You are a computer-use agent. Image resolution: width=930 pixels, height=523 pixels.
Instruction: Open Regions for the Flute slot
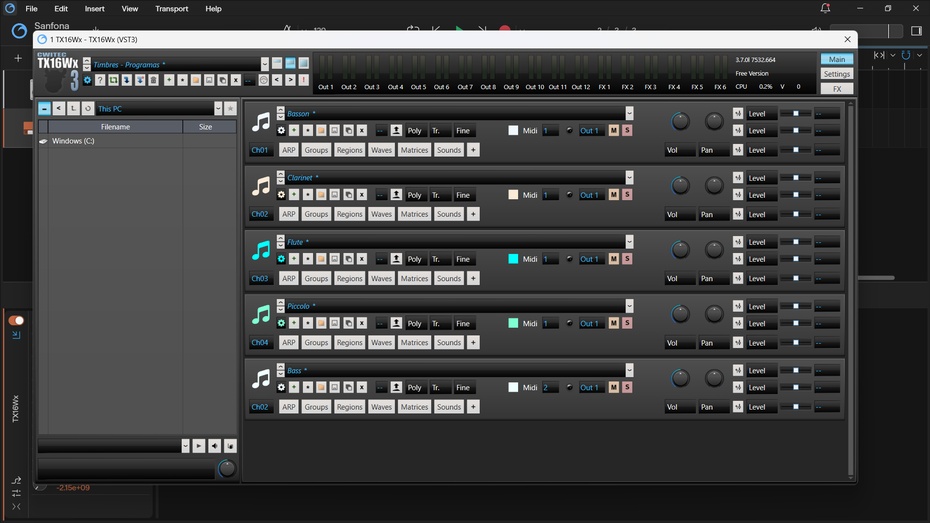click(x=349, y=278)
